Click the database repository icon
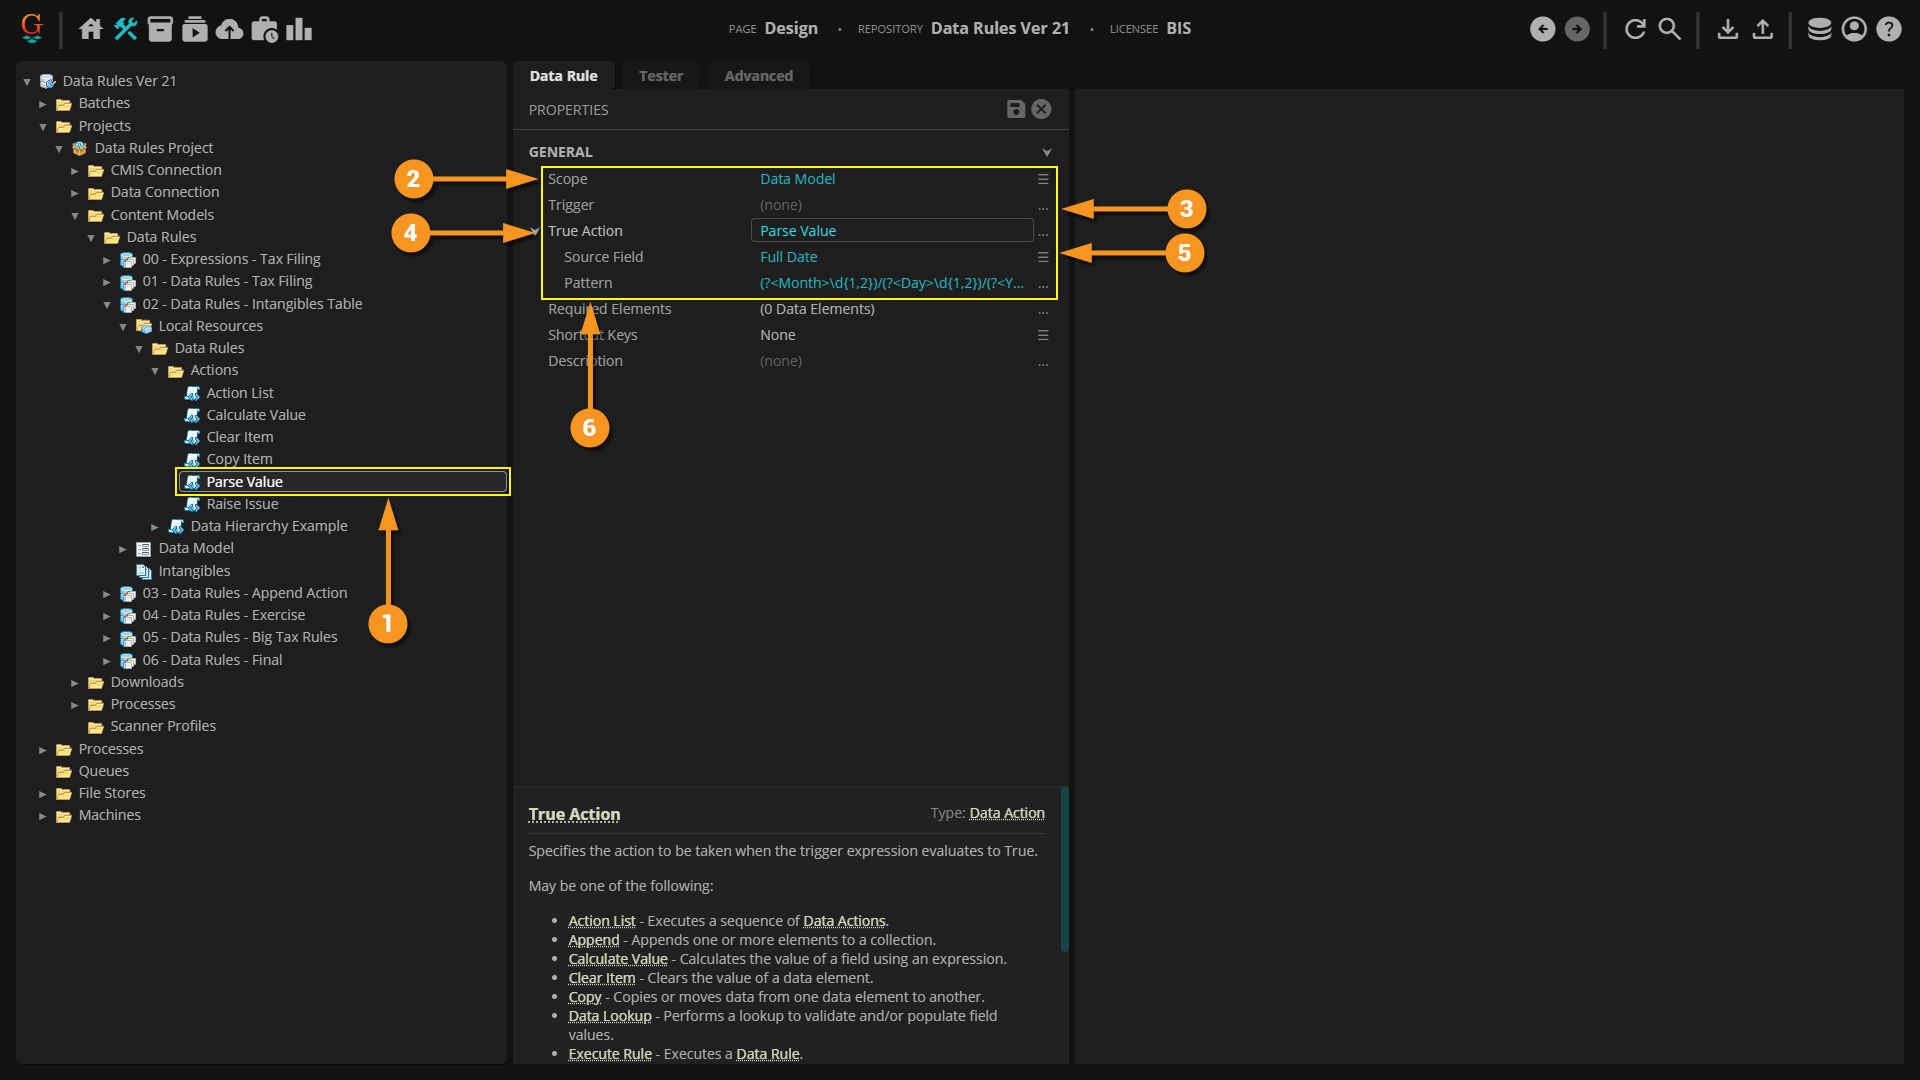The width and height of the screenshot is (1920, 1080). click(1819, 29)
